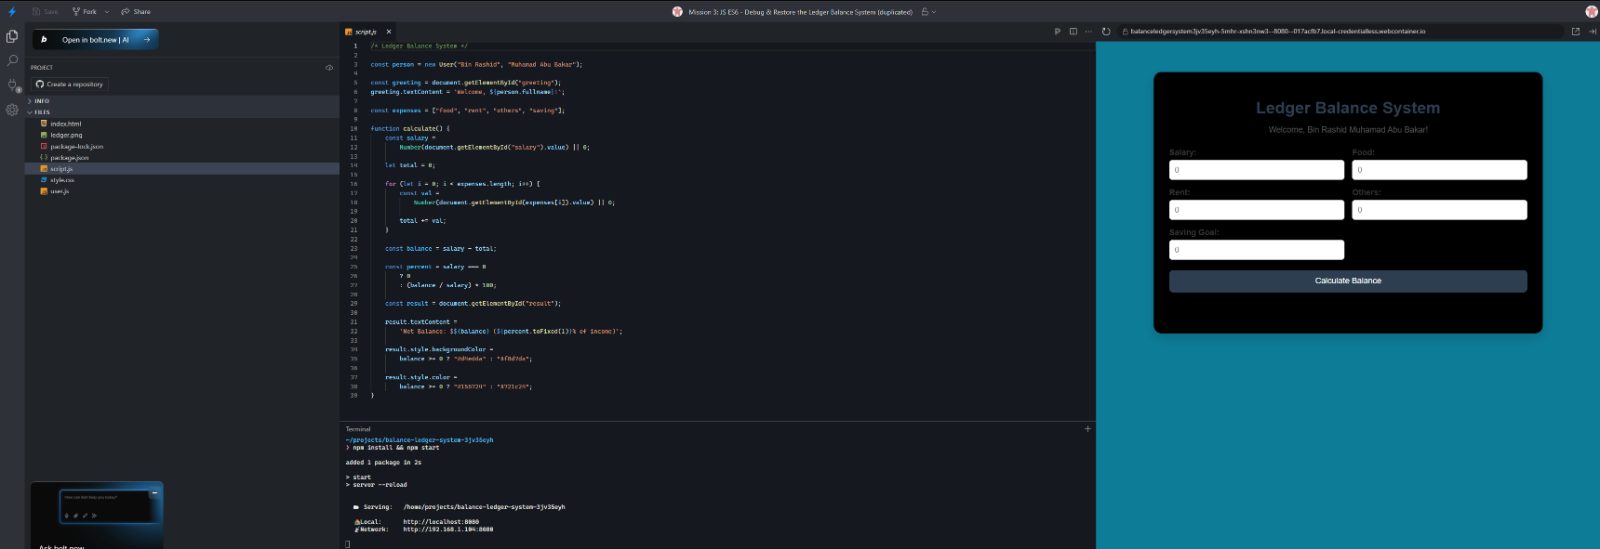This screenshot has height=549, width=1600.
Task: Click the Welcome, Bin Rashid greeting text
Action: 1347,130
